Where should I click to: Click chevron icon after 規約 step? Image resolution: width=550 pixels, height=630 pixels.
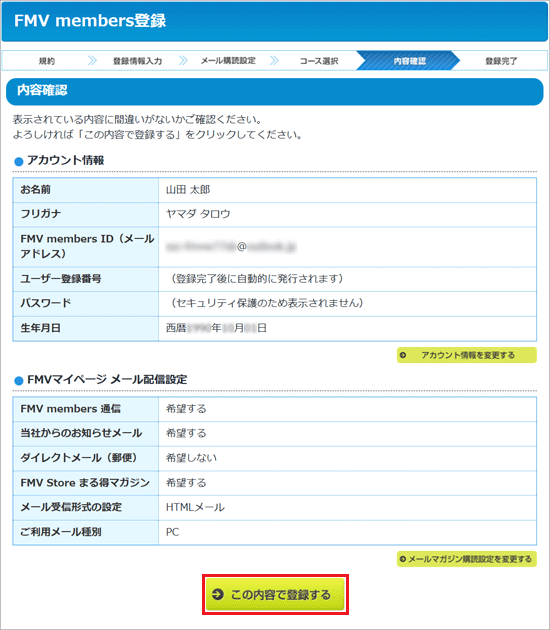(x=92, y=61)
